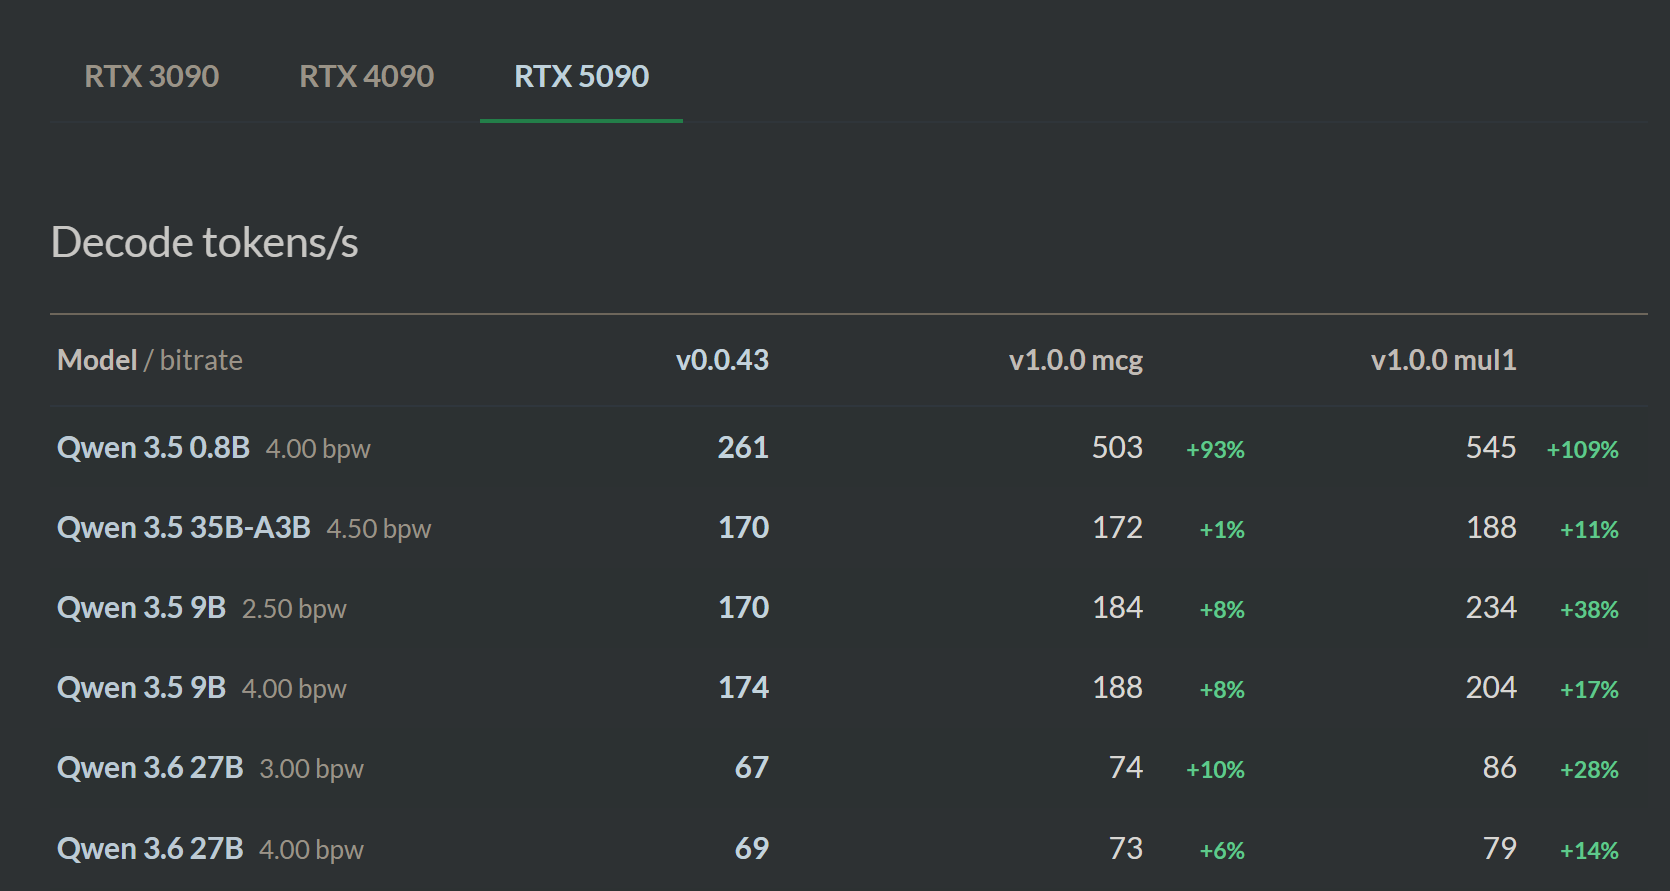The height and width of the screenshot is (891, 1670).
Task: Click the "+93%" gain percentage
Action: 1215,450
